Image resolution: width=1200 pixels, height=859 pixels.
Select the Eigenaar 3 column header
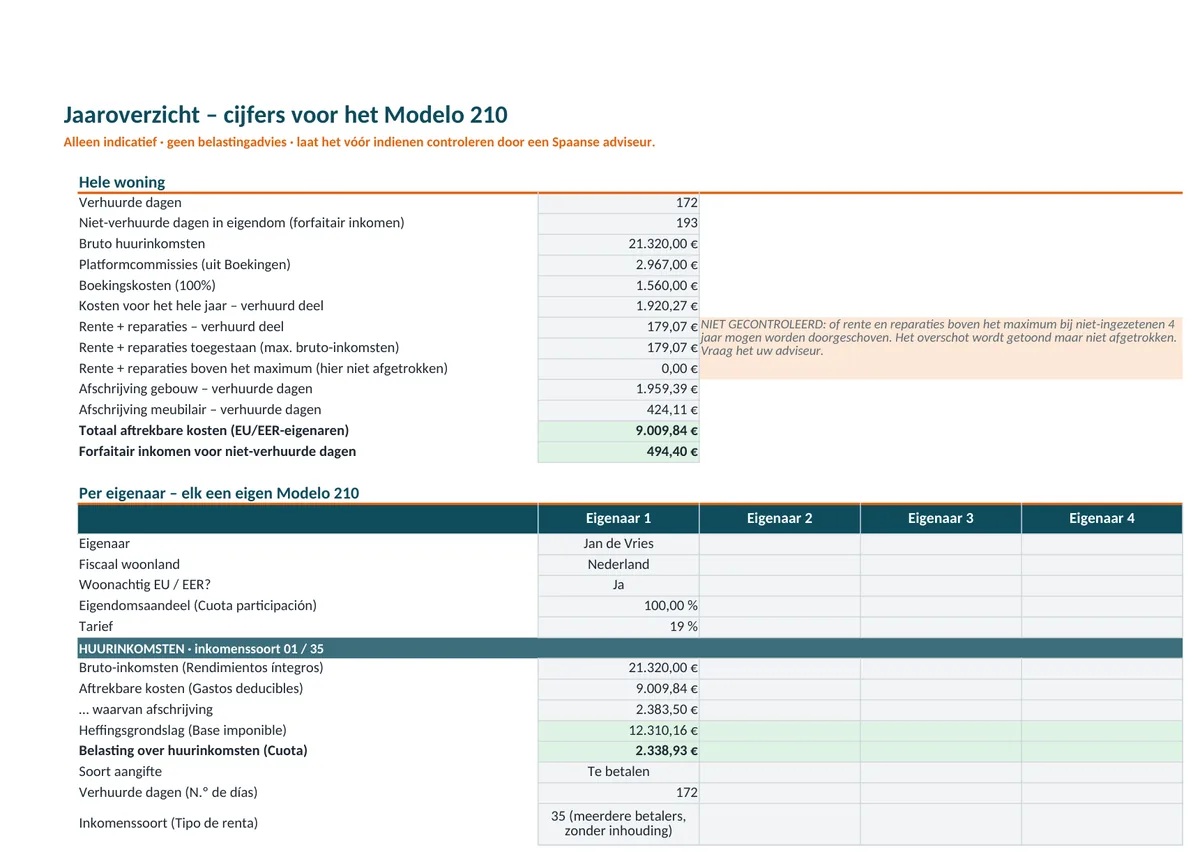[x=941, y=518]
